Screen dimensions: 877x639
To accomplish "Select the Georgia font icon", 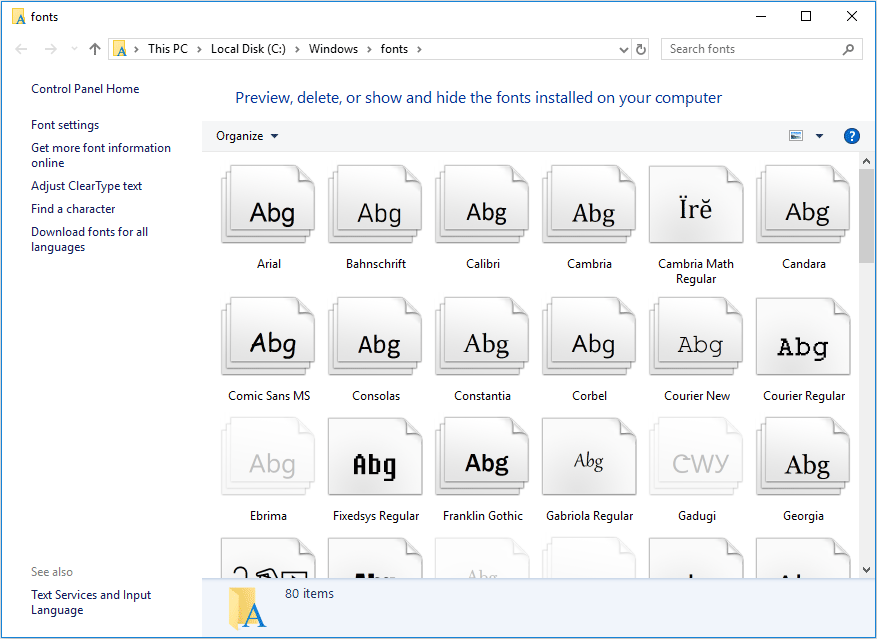I will click(x=803, y=457).
